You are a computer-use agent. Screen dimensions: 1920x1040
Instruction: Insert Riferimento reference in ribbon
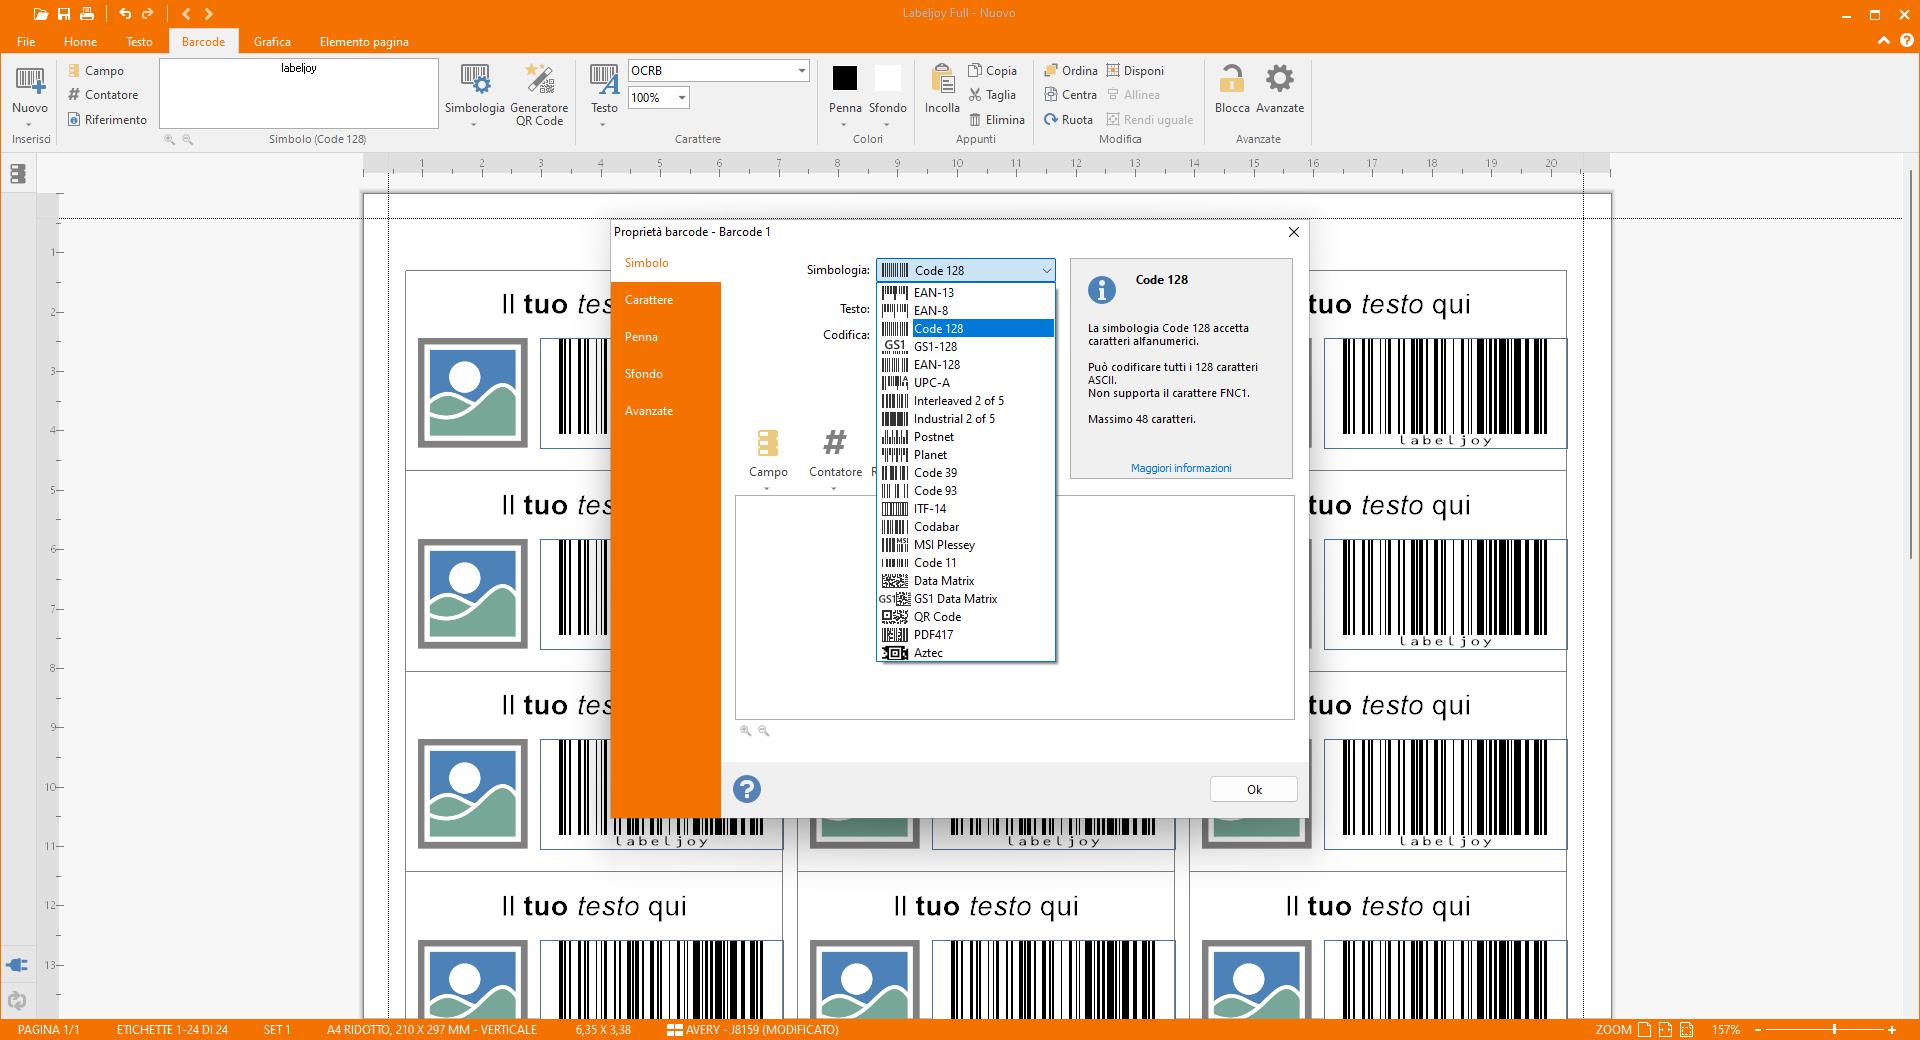[x=107, y=120]
